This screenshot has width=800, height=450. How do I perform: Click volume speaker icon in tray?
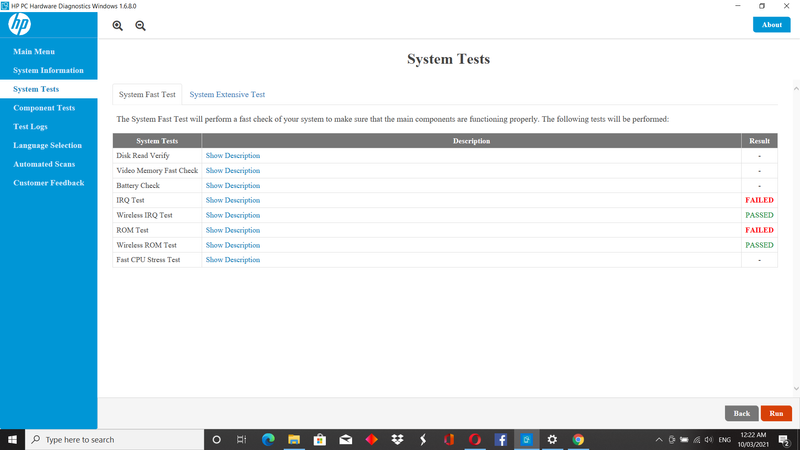pos(709,439)
